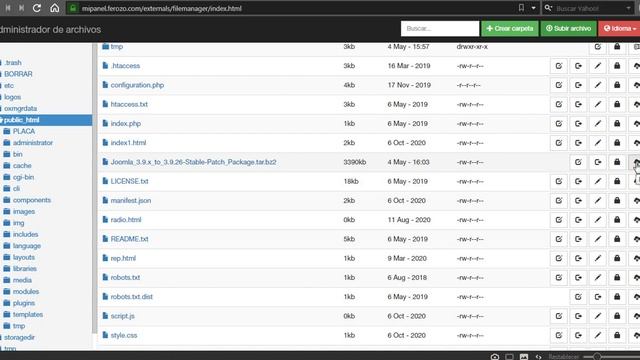Click the pencil edit icon for .htaccess
Viewport: 640px width, 360px height.
click(598, 66)
